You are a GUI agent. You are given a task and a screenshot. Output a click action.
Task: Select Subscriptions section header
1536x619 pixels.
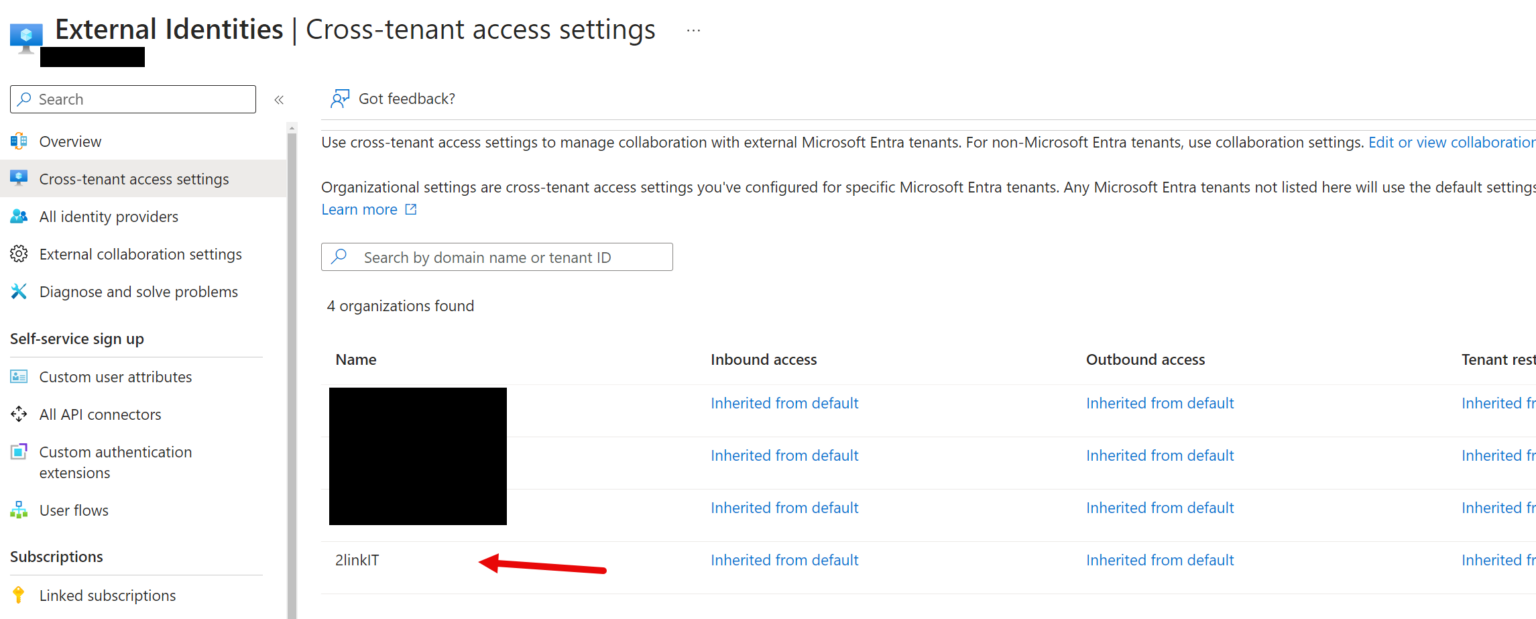click(x=55, y=557)
